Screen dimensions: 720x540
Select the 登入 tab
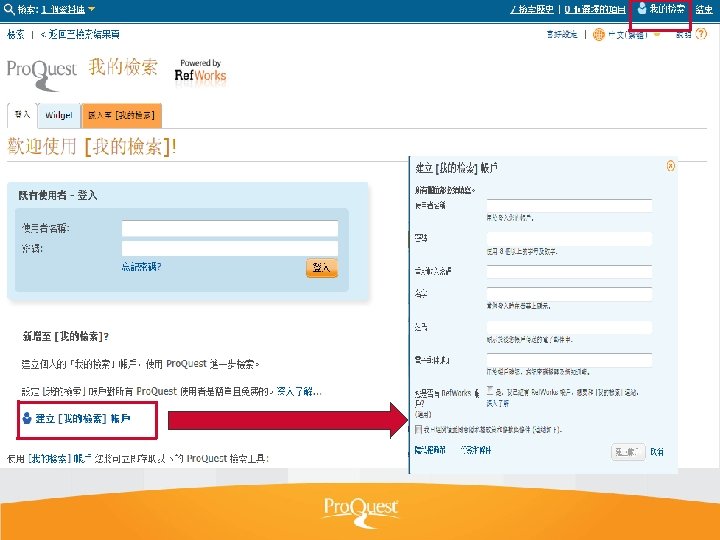coord(22,115)
